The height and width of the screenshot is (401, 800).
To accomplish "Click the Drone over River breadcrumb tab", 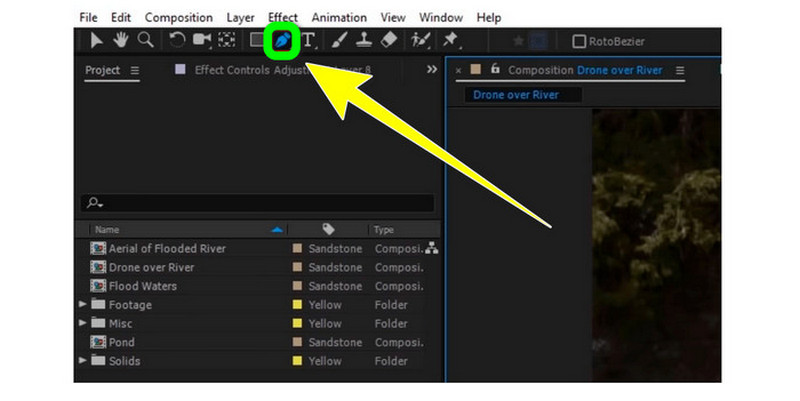I will [516, 95].
